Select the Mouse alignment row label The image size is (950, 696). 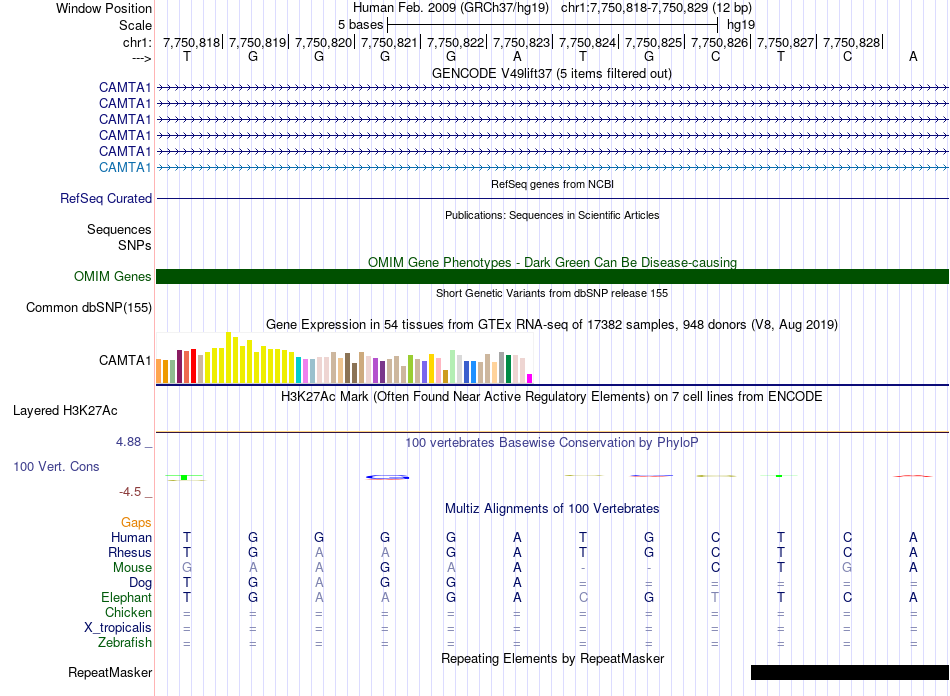(132, 568)
